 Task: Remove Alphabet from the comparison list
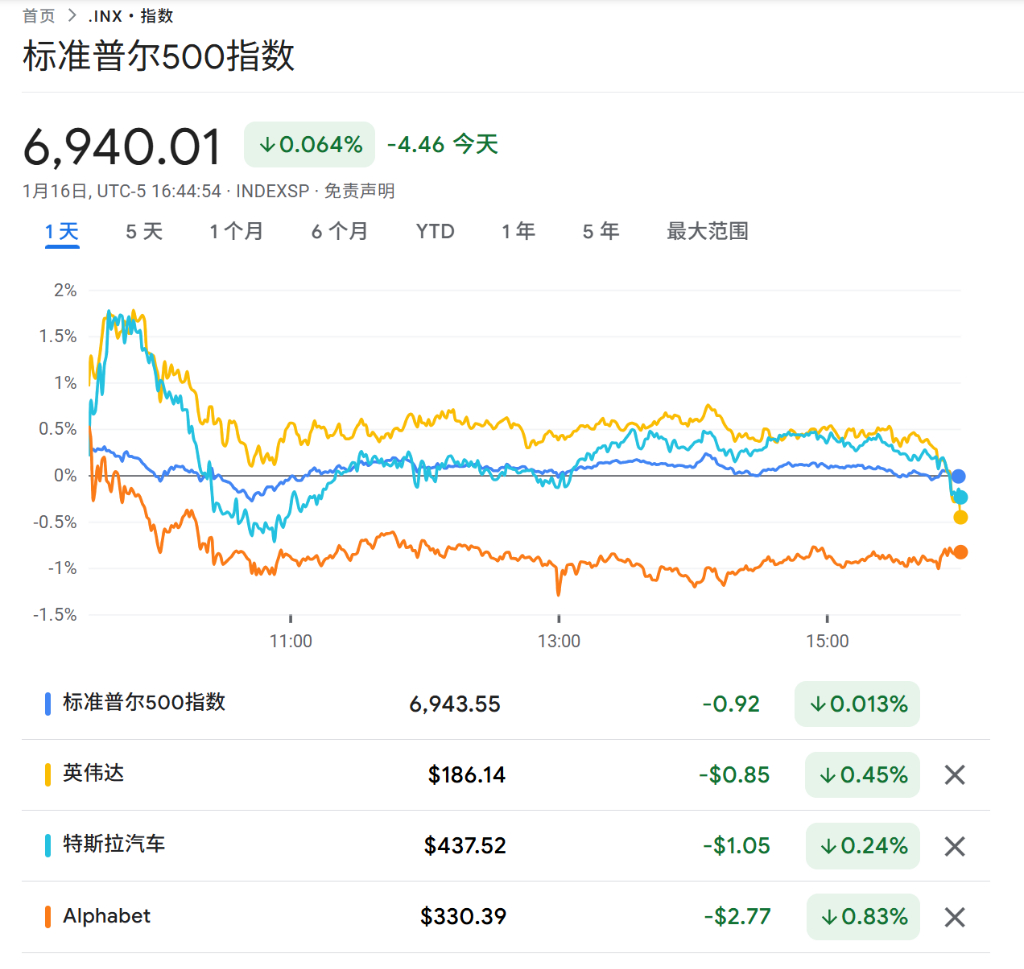954,917
